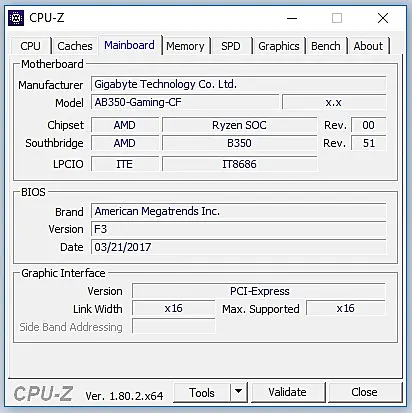Screen dimensions: 412x413
Task: Click the Chipset Rev. value 00
Action: tap(368, 125)
